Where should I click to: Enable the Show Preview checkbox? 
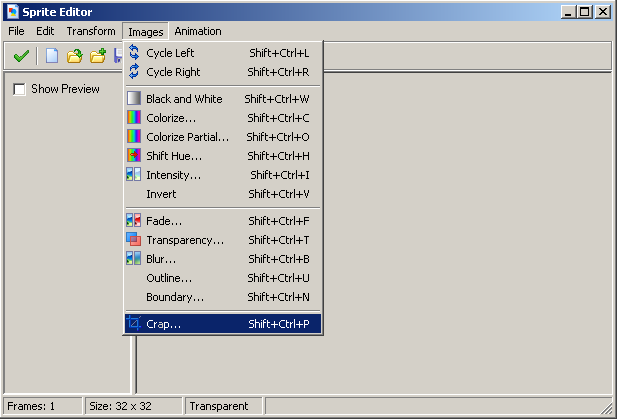(x=20, y=90)
